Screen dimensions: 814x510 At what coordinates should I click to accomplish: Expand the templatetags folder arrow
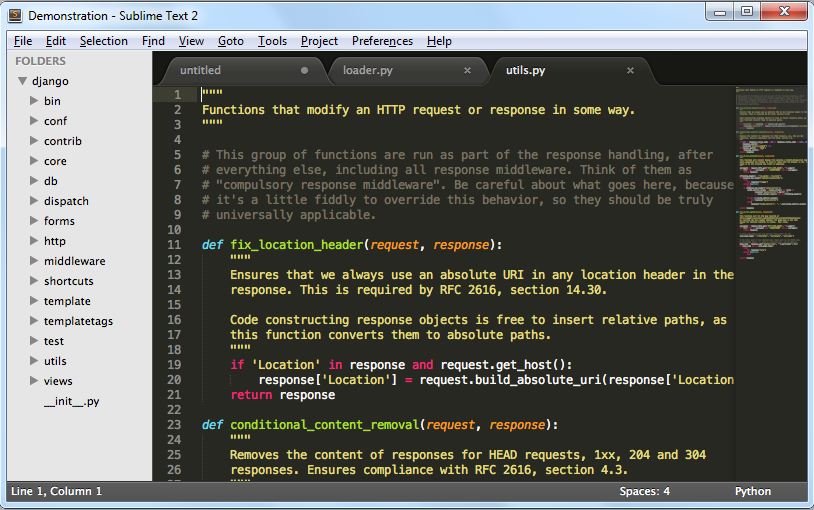coord(35,321)
